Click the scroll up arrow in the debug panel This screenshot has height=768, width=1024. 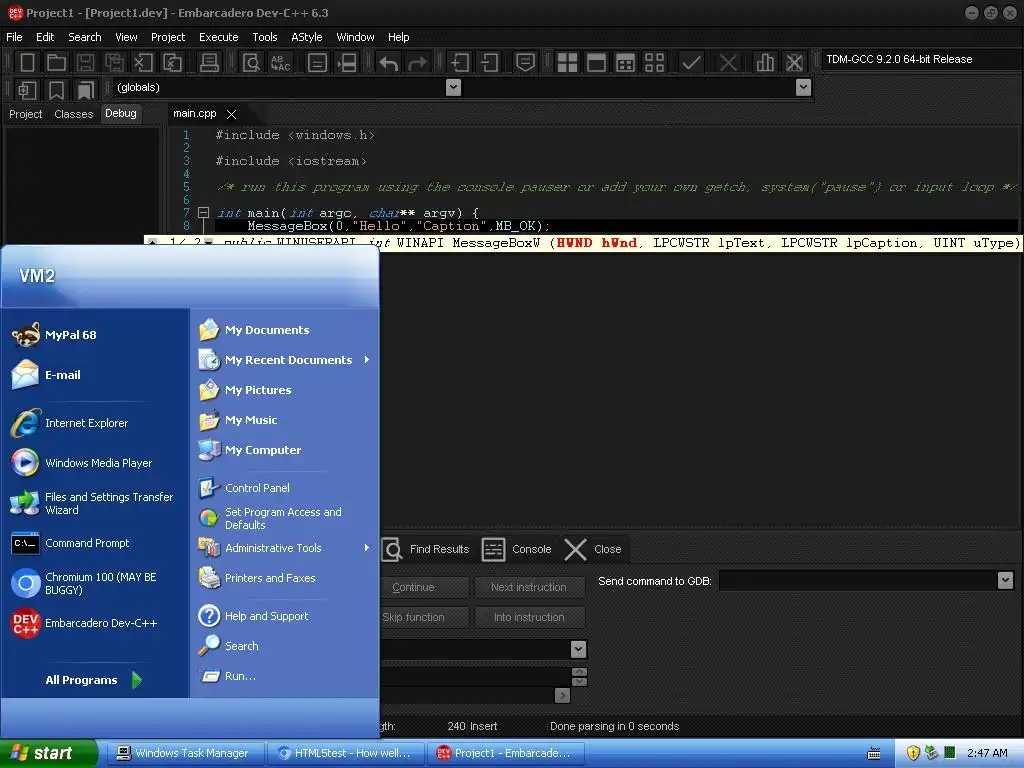coord(579,672)
